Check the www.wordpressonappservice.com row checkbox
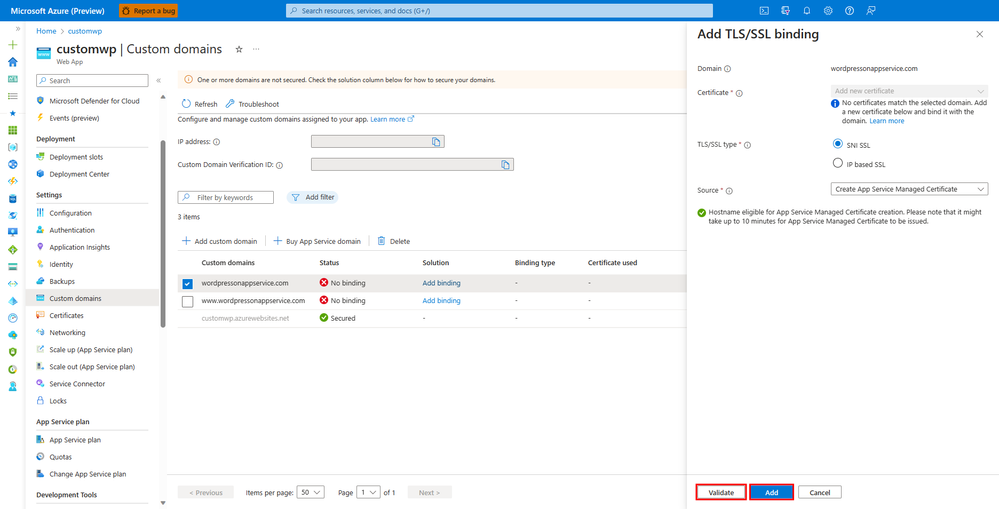999x509 pixels. pyautogui.click(x=187, y=301)
